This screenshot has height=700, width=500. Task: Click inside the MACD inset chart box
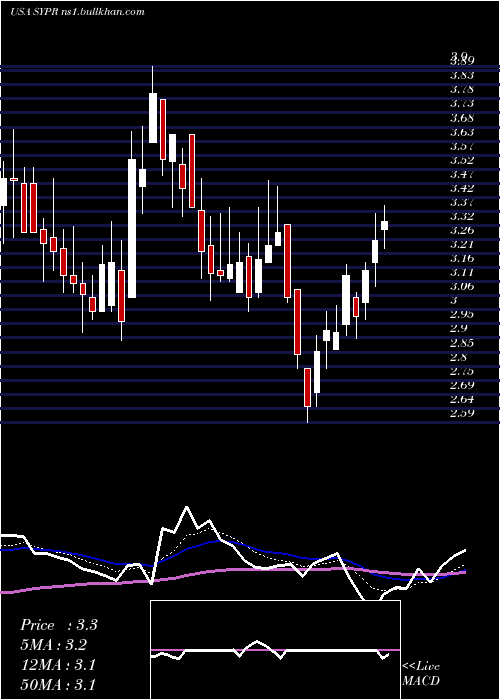(x=275, y=650)
